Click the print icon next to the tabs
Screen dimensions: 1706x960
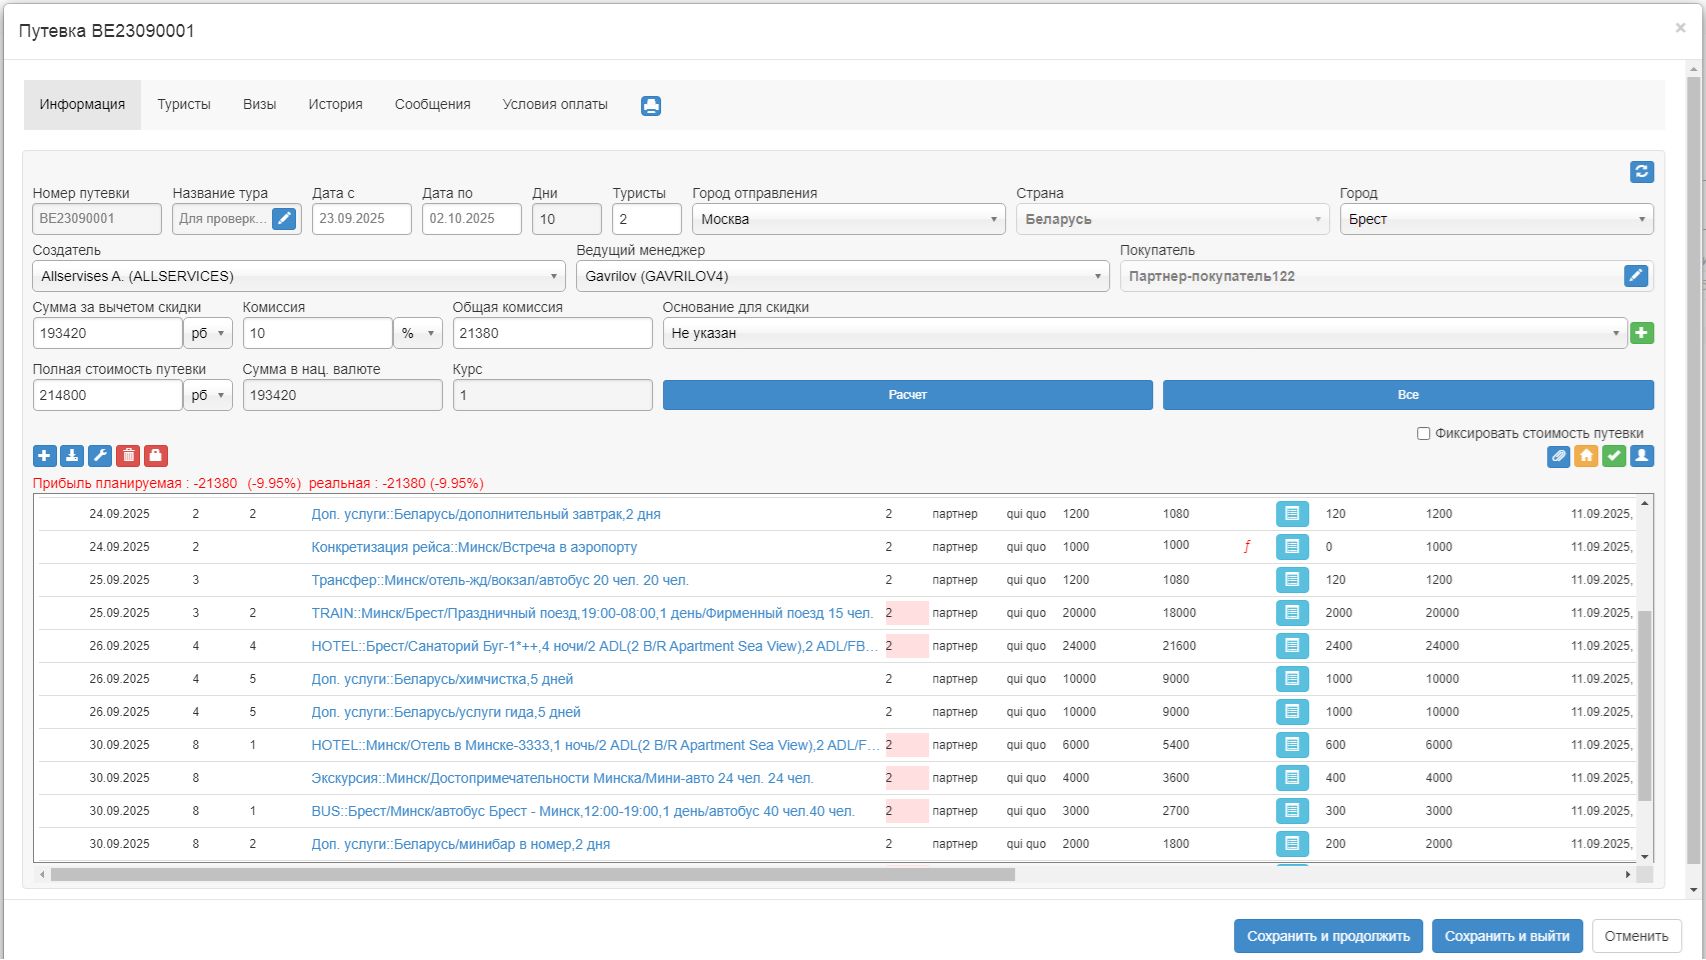pyautogui.click(x=651, y=106)
